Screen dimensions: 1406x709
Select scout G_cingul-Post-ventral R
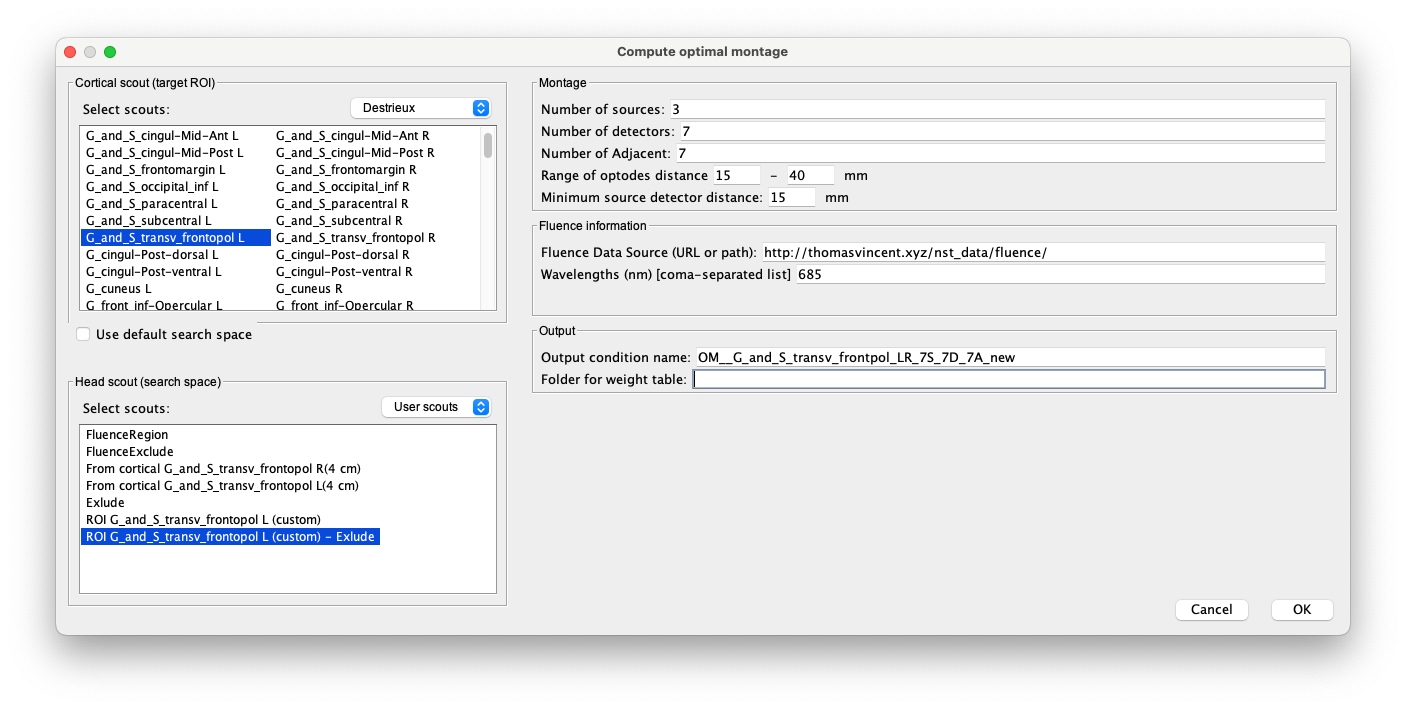pos(345,272)
